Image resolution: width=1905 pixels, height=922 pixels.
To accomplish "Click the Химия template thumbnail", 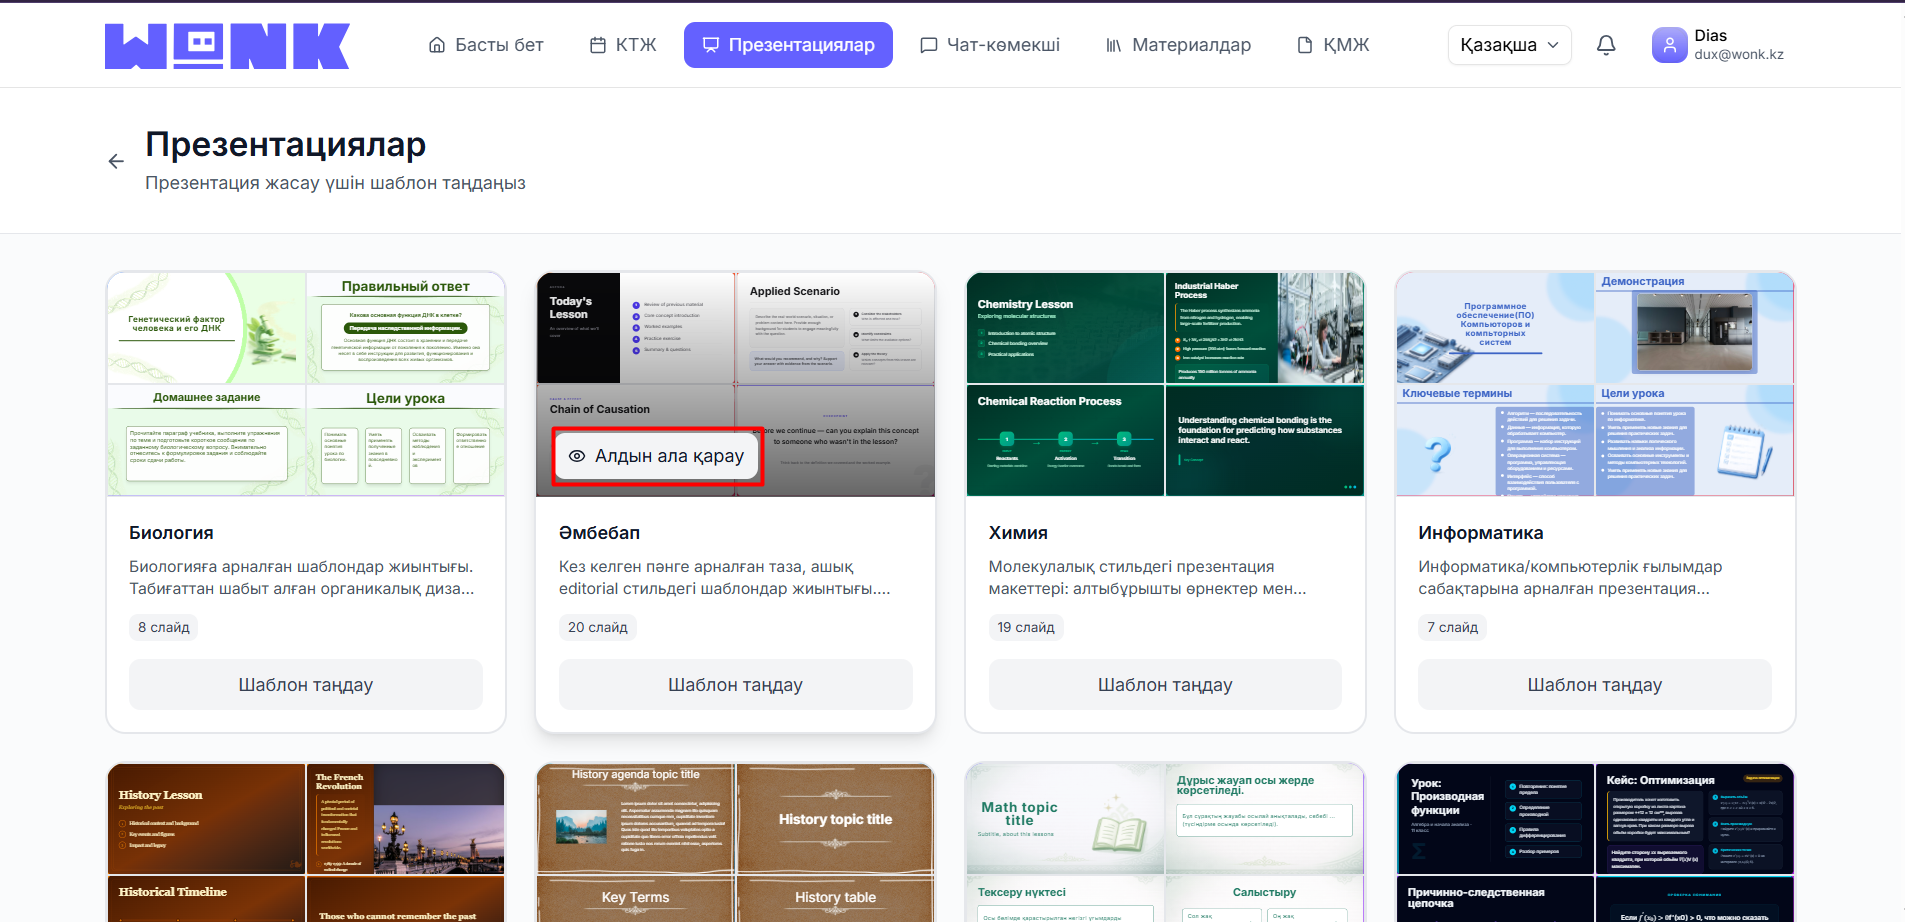I will (x=1165, y=384).
